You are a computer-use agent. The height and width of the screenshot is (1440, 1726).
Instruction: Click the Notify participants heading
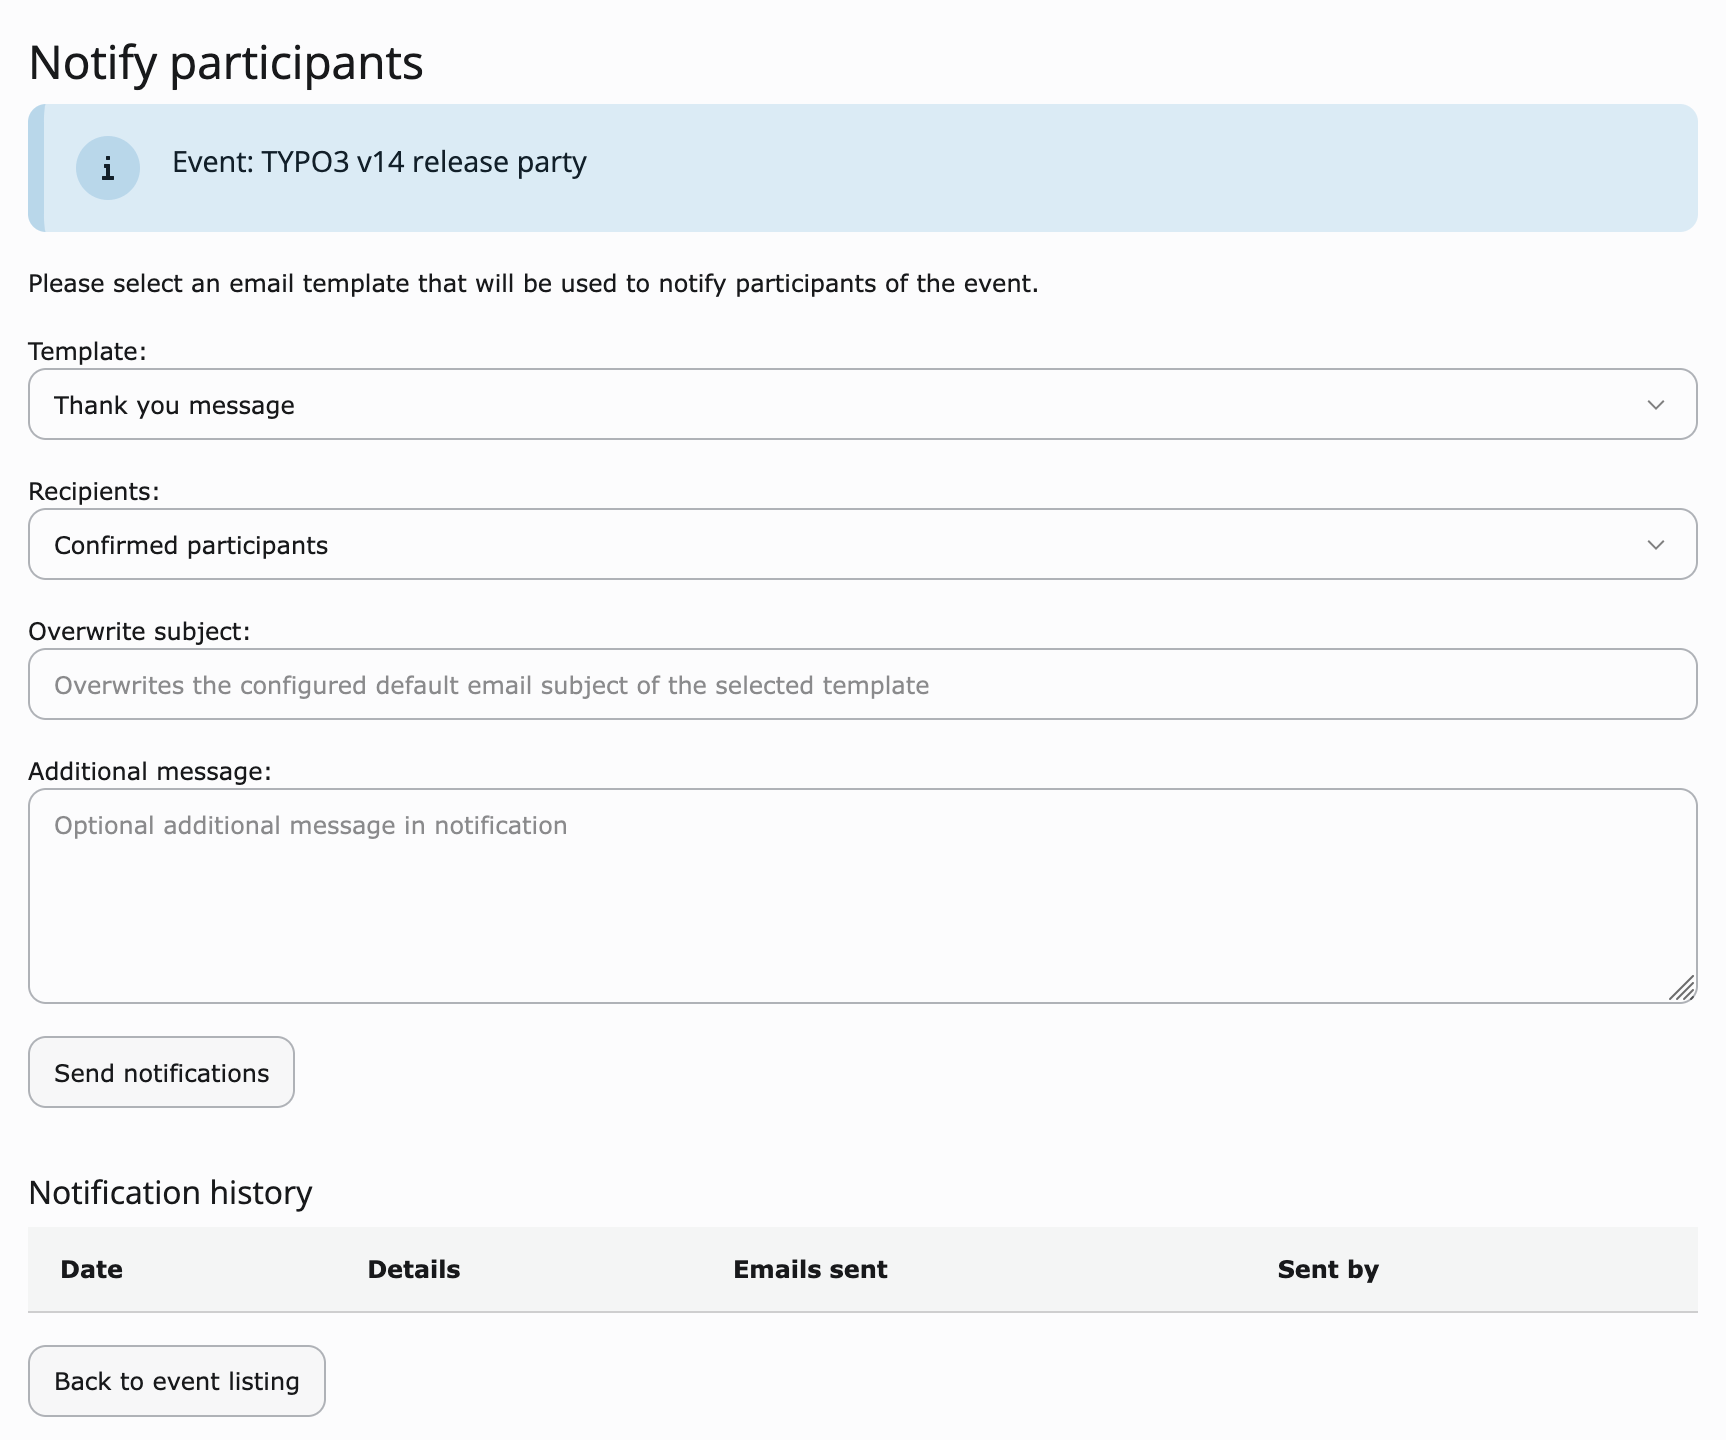(x=226, y=62)
